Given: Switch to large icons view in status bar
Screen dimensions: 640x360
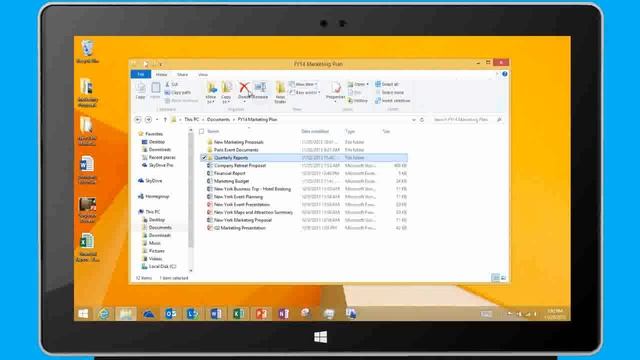Looking at the screenshot, I should (x=503, y=278).
